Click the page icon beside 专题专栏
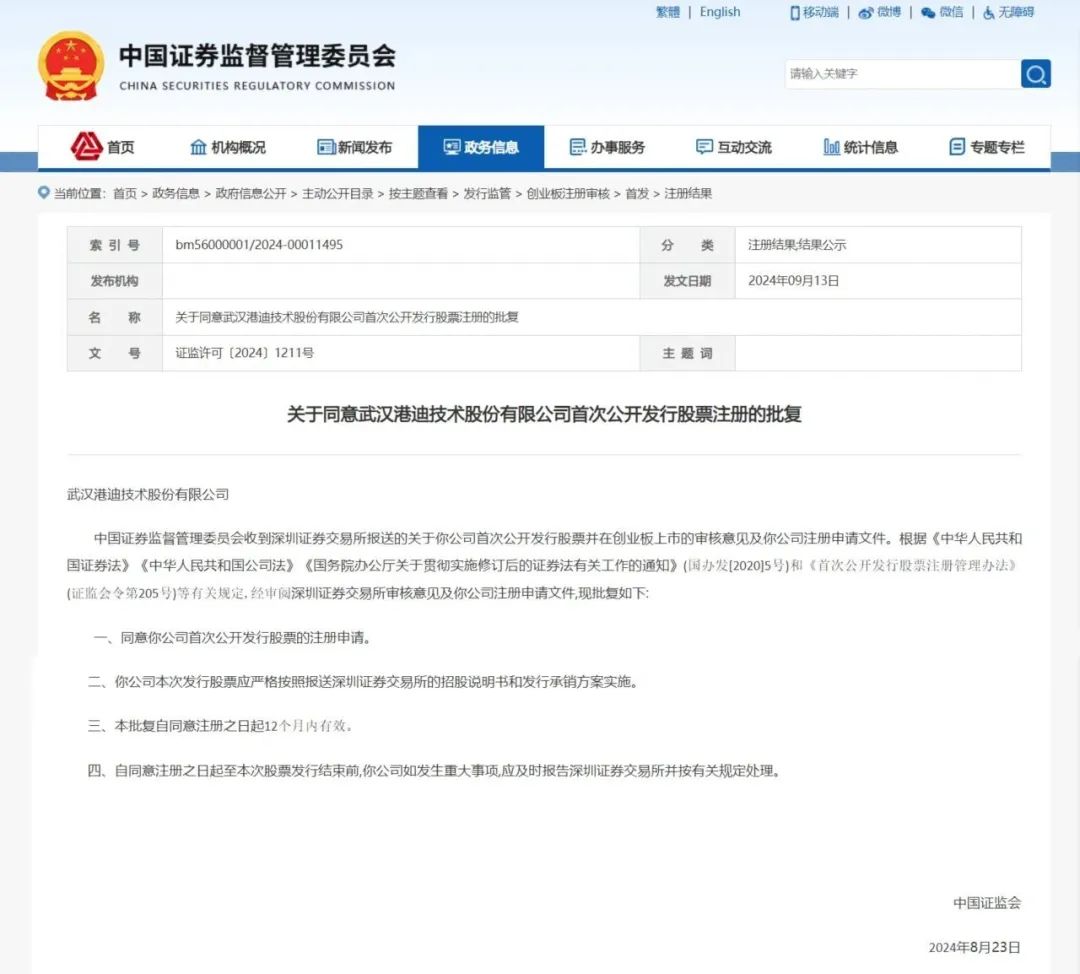 point(957,147)
